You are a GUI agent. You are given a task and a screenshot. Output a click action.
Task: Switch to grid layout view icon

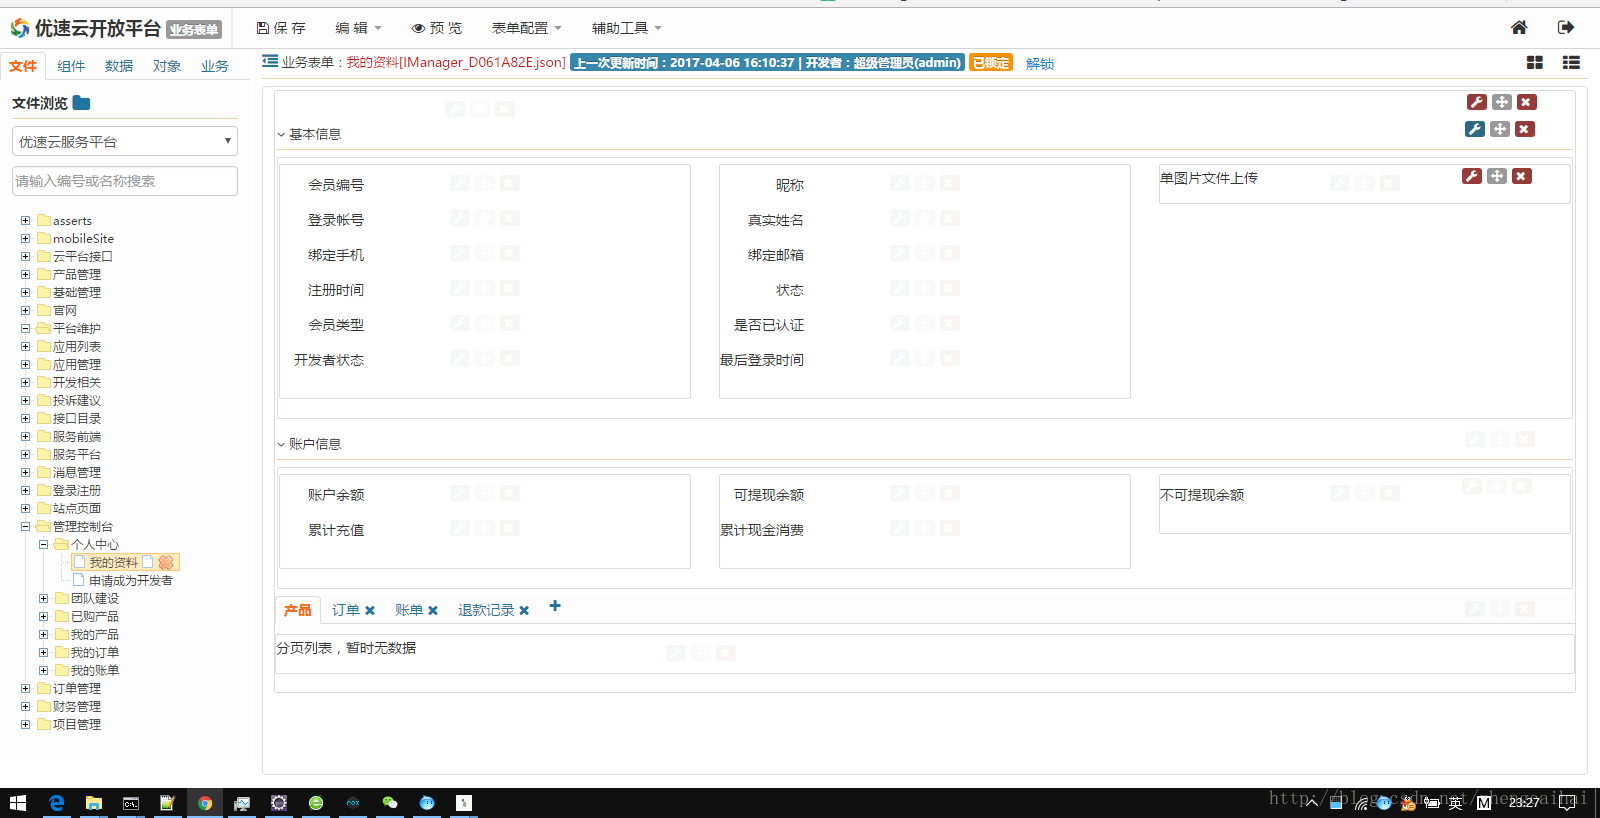(x=1535, y=63)
